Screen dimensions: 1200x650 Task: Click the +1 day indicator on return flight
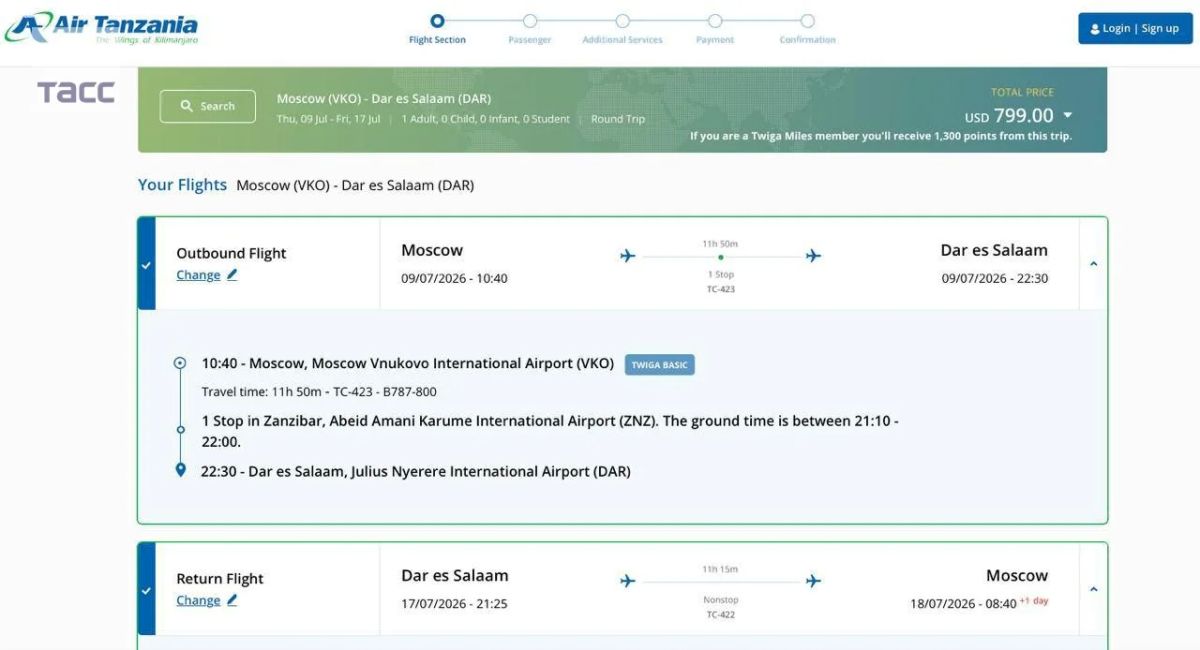(x=1034, y=602)
